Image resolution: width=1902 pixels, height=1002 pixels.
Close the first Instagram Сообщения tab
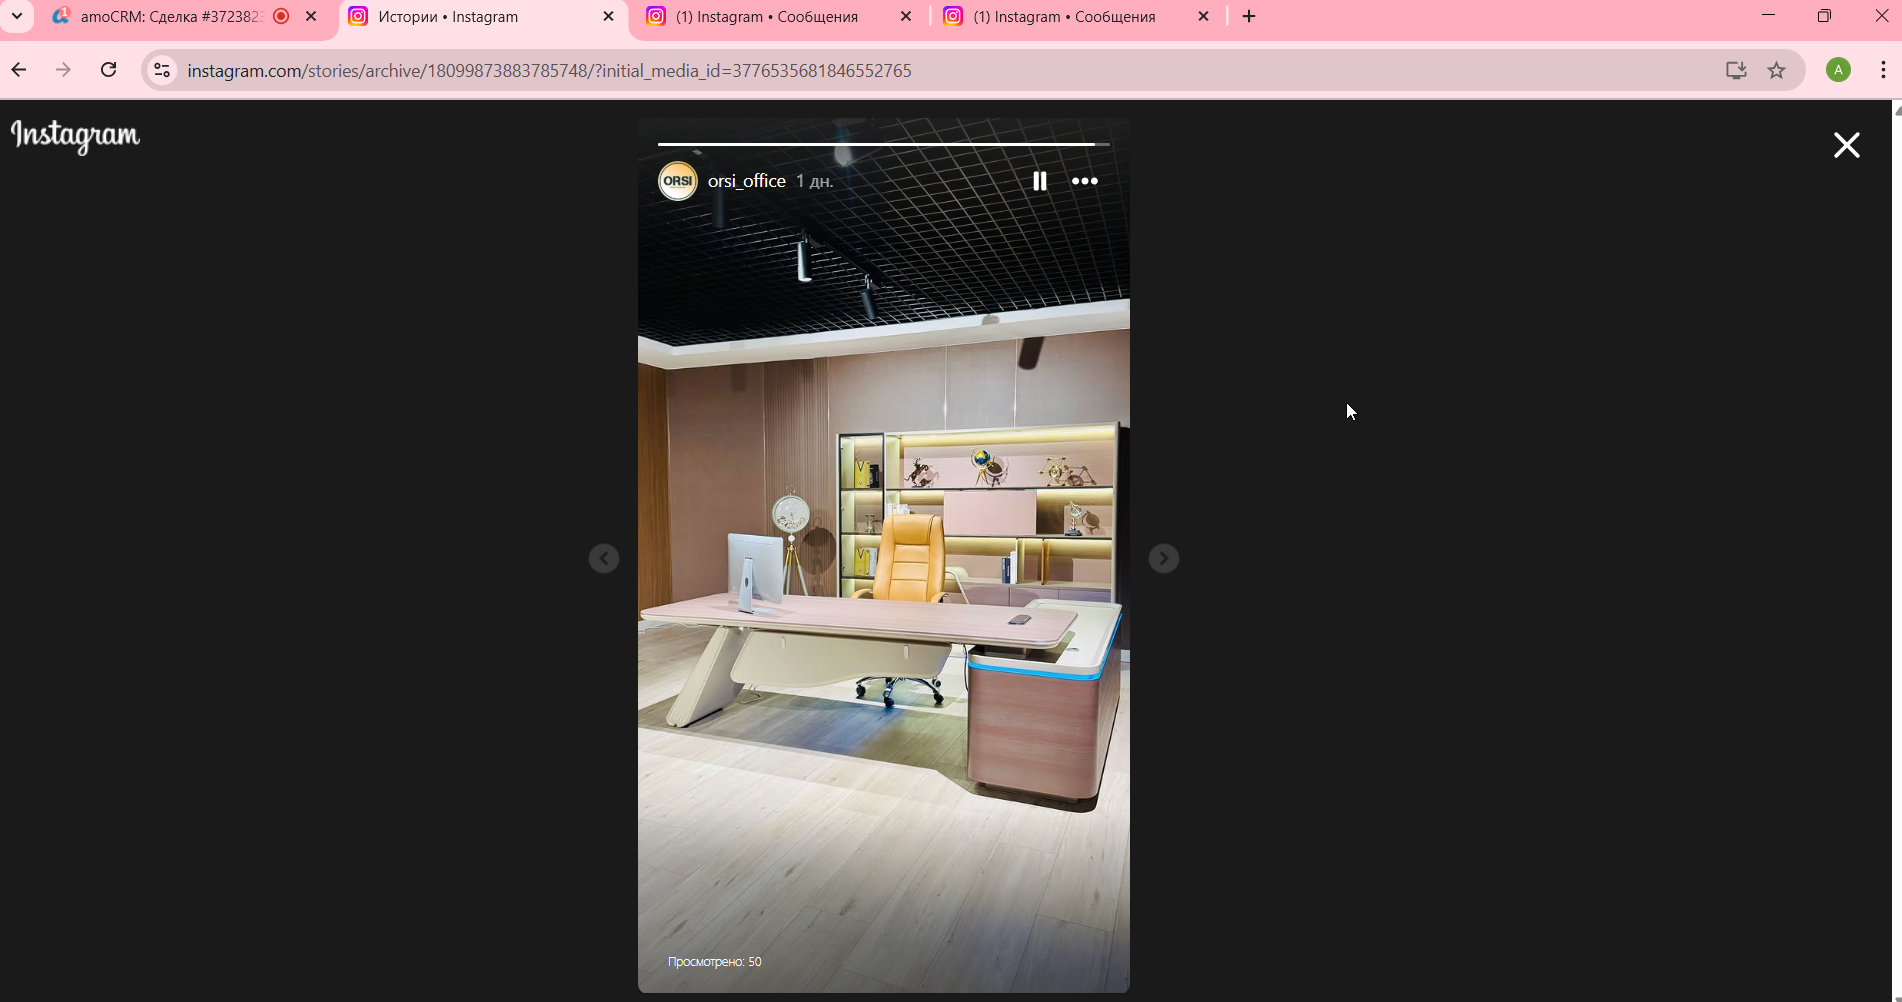[x=906, y=17]
